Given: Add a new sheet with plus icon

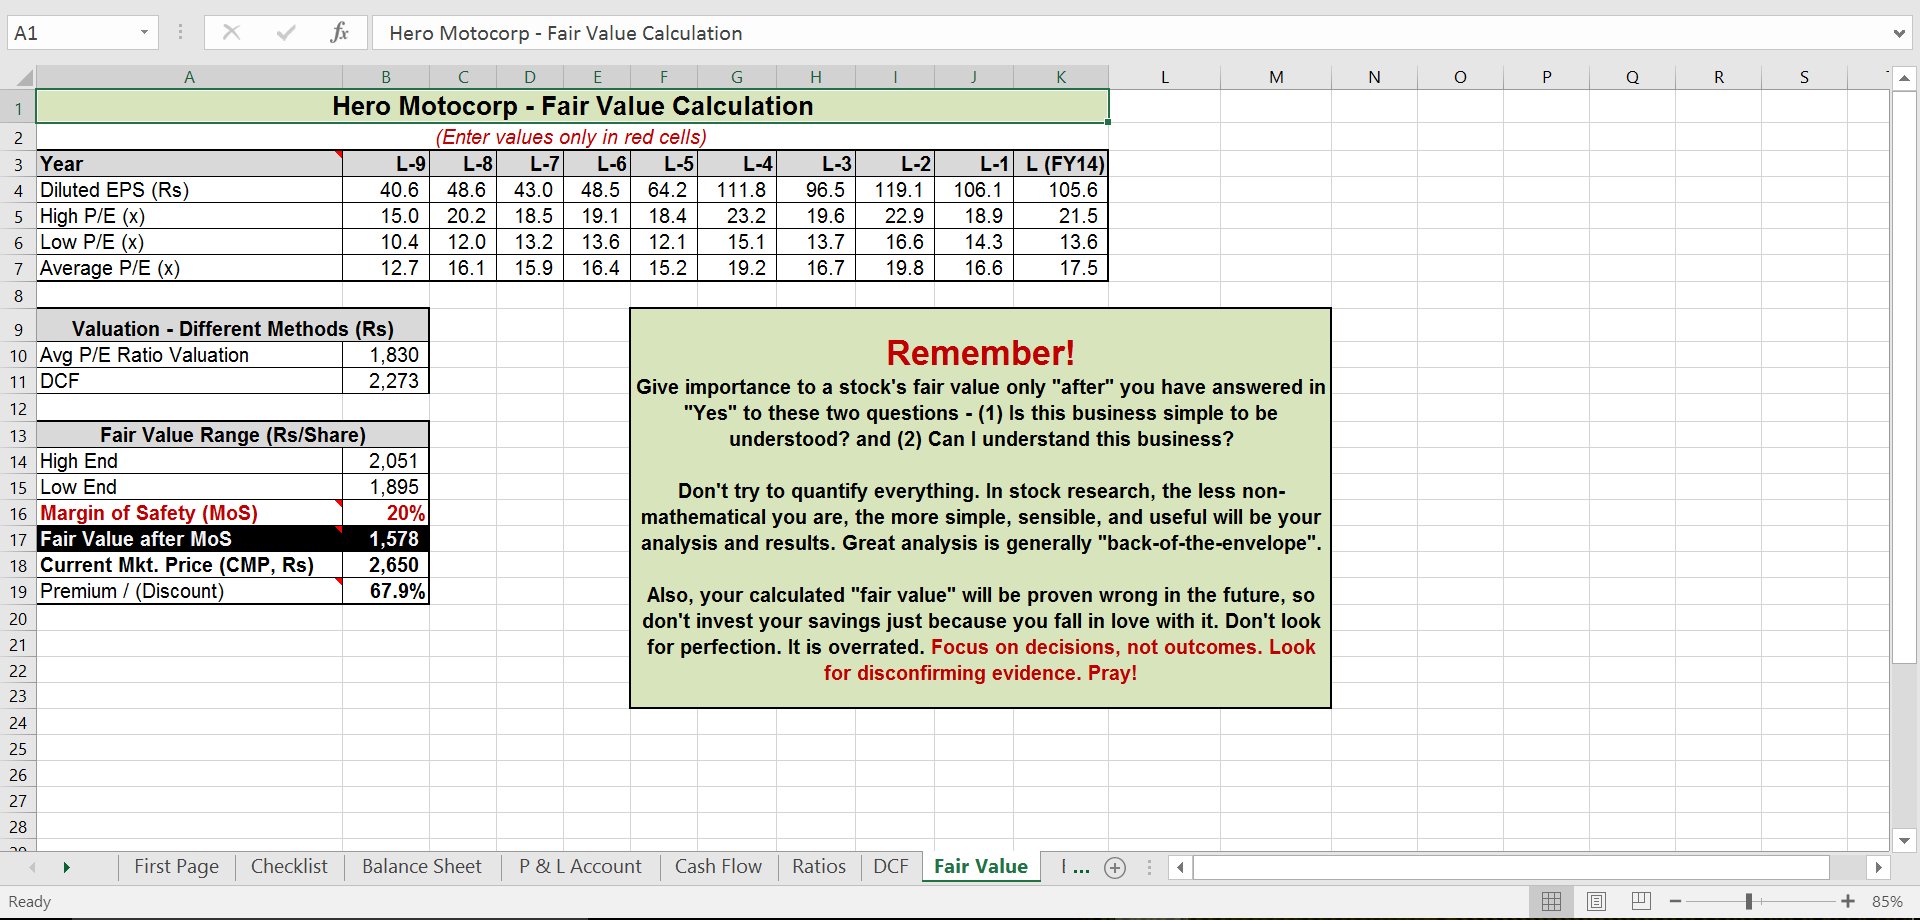Looking at the screenshot, I should click(x=1115, y=868).
